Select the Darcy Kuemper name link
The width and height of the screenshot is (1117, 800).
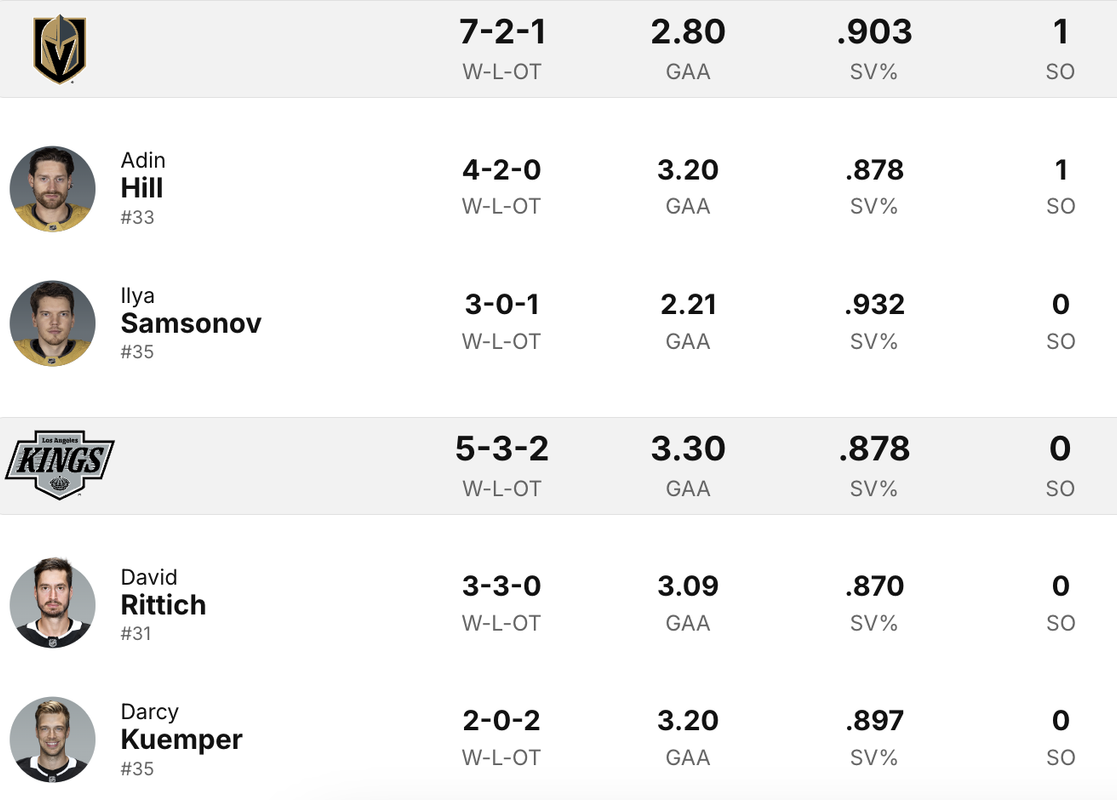pyautogui.click(x=182, y=726)
